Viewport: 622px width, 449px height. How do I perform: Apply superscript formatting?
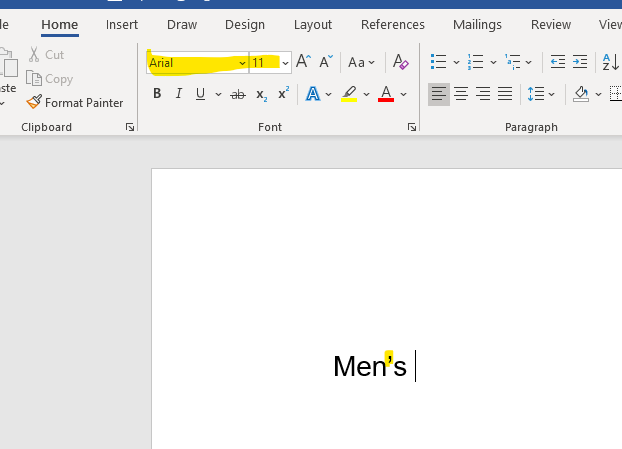(x=284, y=94)
